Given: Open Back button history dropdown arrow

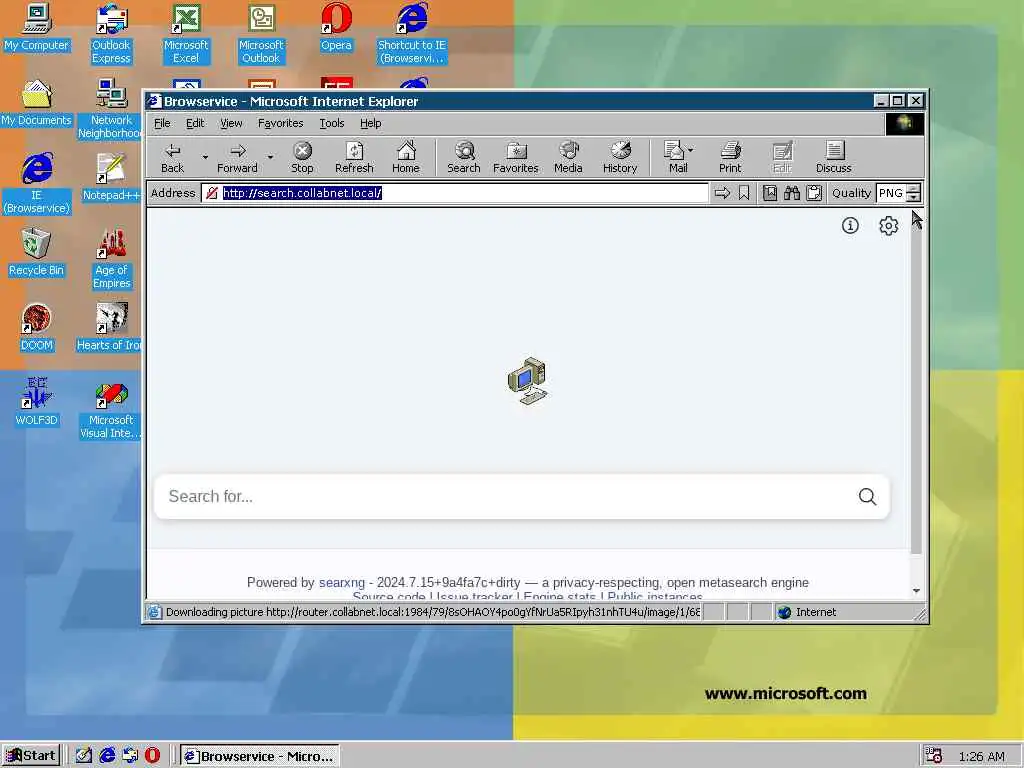Looking at the screenshot, I should tap(205, 157).
